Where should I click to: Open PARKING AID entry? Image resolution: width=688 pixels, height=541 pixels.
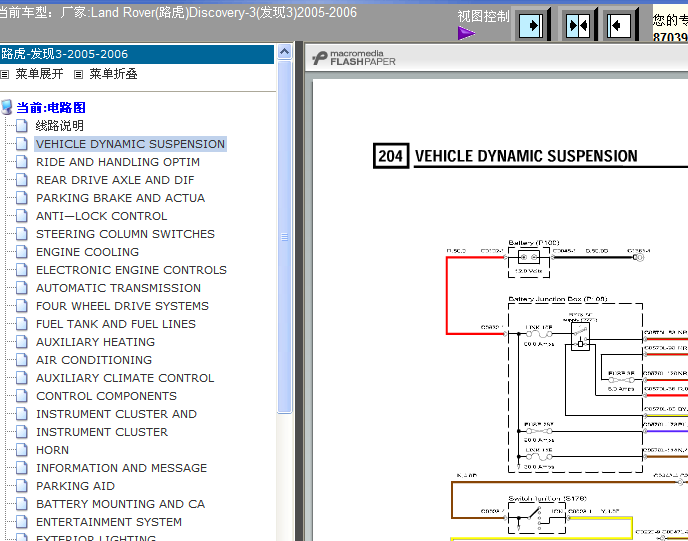(75, 486)
